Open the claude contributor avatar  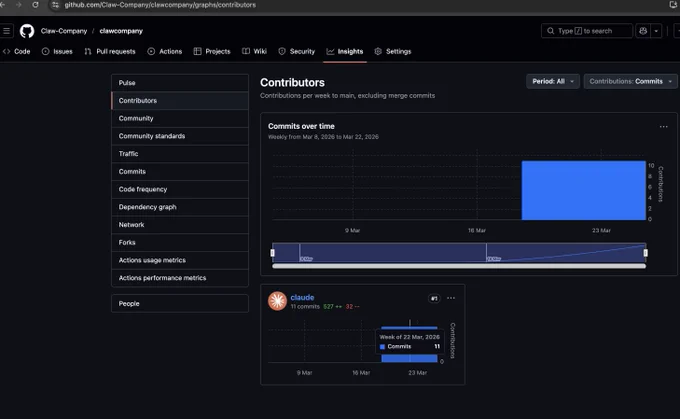pyautogui.click(x=277, y=301)
